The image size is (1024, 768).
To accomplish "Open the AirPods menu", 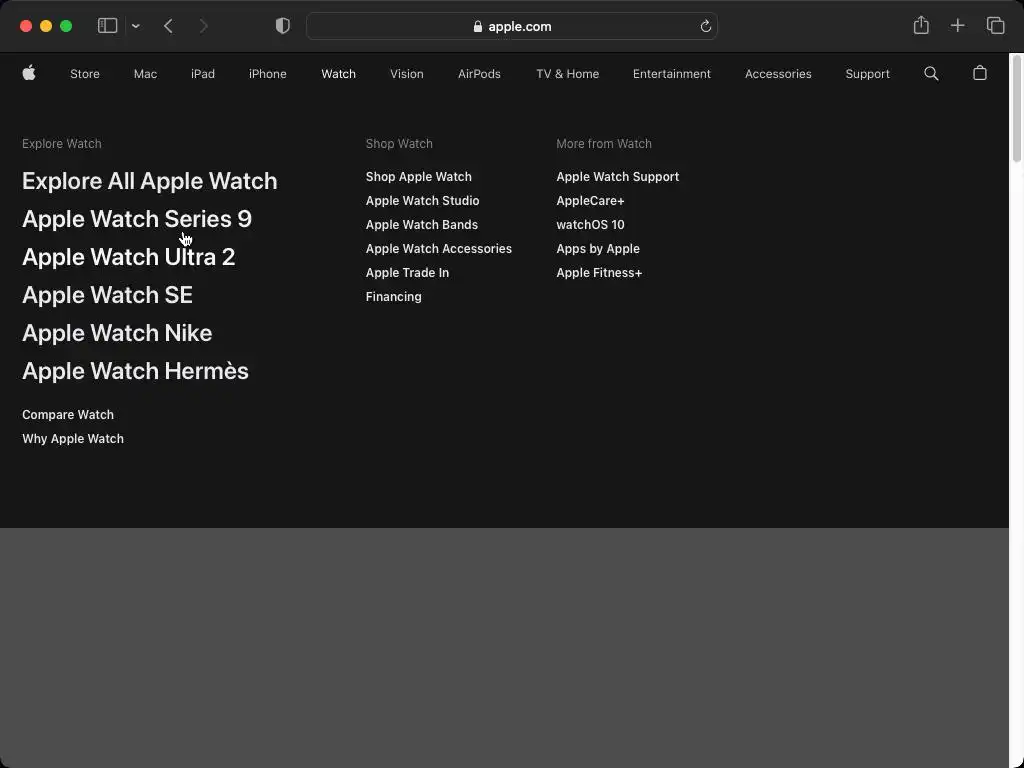I will point(479,74).
